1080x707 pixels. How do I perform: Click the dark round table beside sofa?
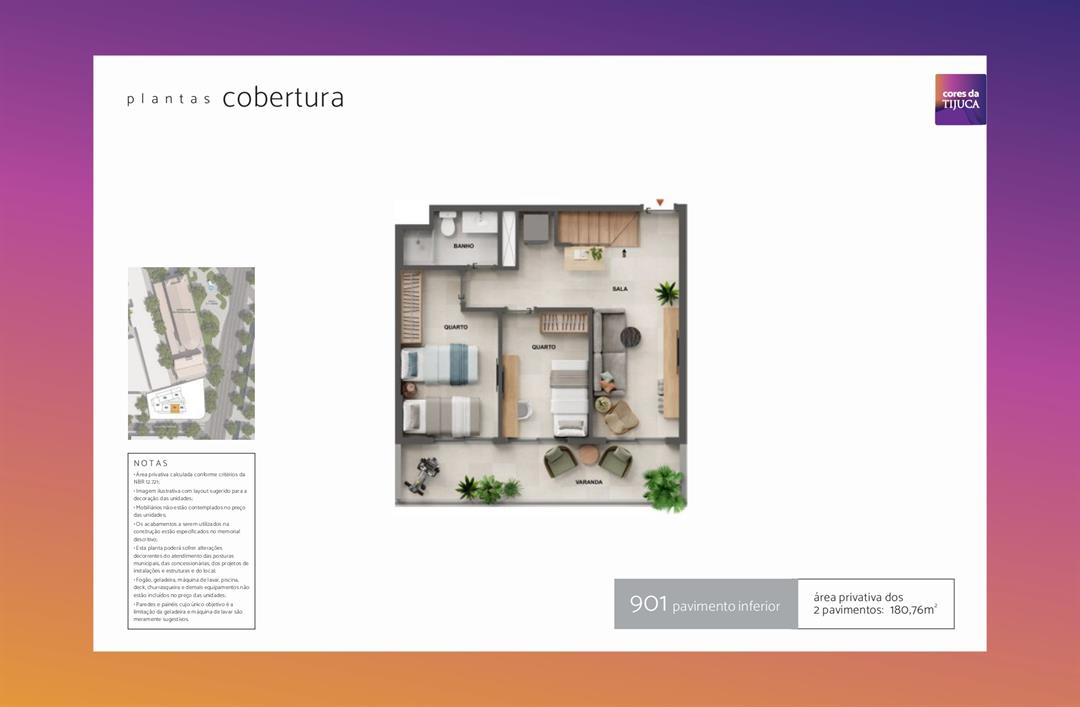coord(629,337)
